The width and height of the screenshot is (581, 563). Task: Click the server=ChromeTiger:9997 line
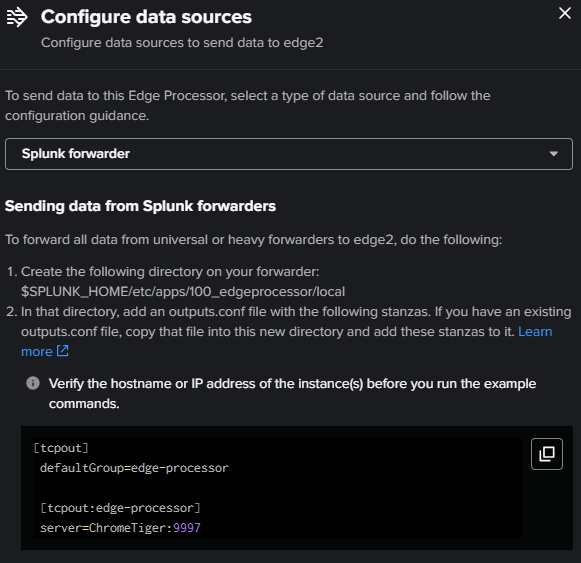[120, 528]
